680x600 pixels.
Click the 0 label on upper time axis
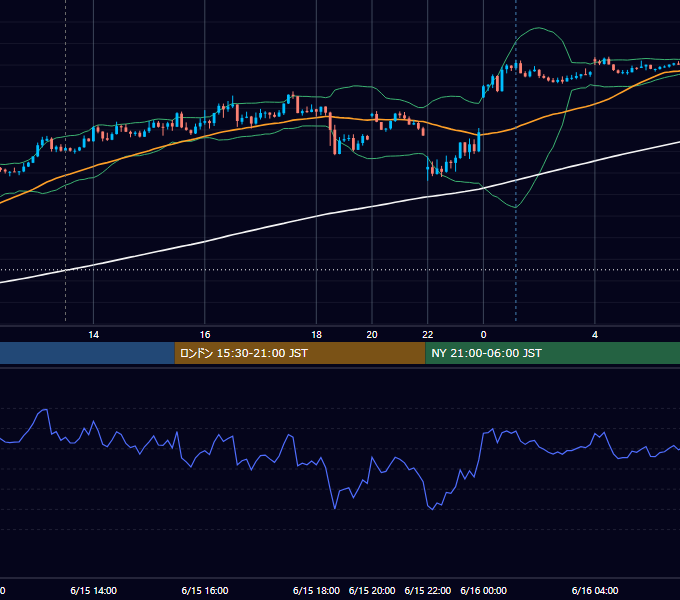coord(483,335)
